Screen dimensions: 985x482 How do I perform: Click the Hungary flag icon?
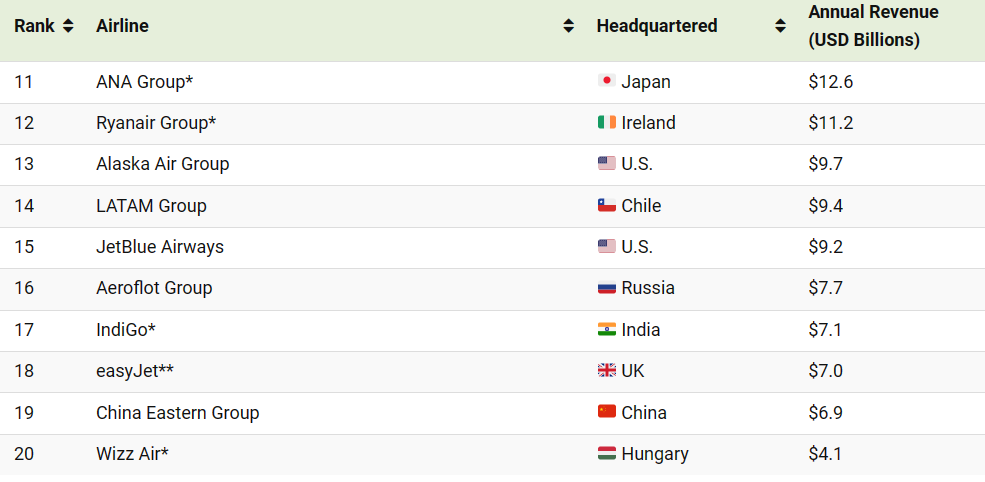(607, 453)
